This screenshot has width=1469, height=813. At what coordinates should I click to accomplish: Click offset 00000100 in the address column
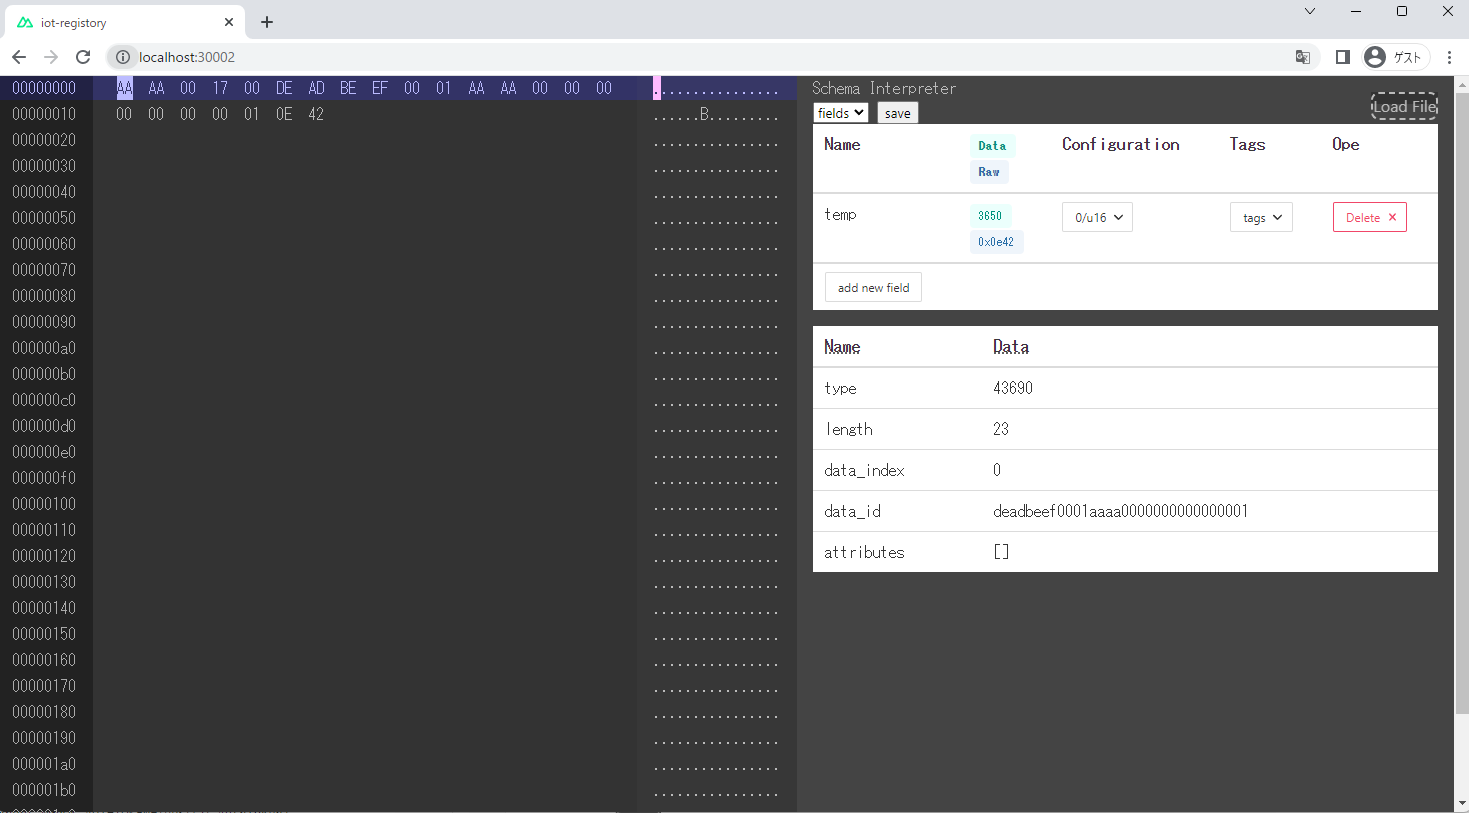pyautogui.click(x=44, y=504)
